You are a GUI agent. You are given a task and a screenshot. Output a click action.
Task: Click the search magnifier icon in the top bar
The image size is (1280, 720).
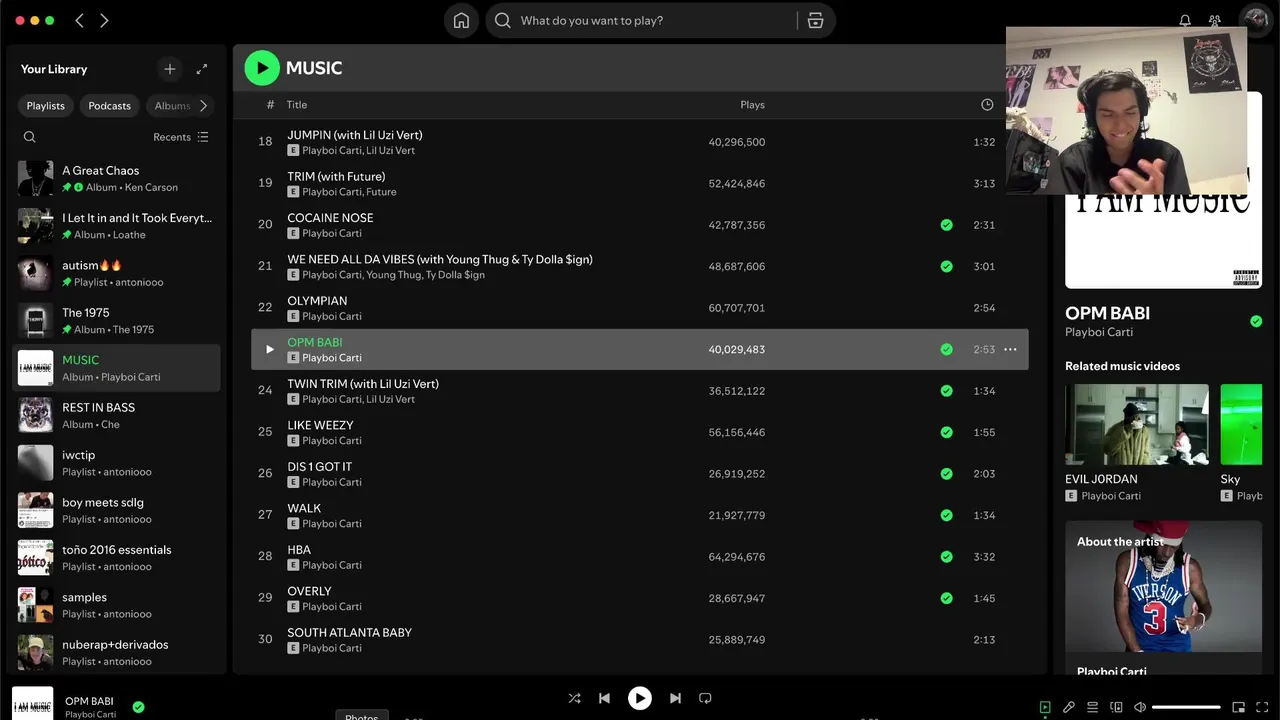[x=503, y=20]
